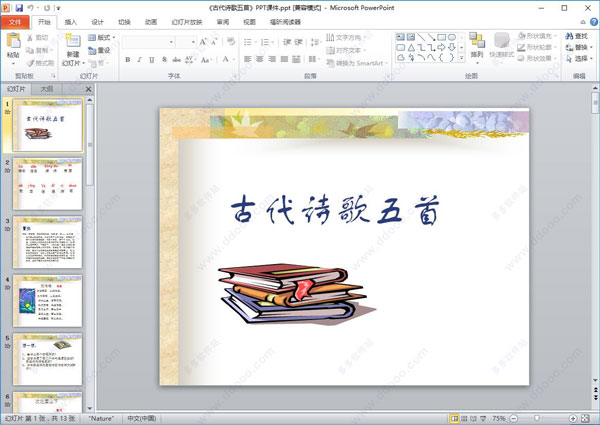The width and height of the screenshot is (600, 425).
Task: Close the slides pane with X
Action: [88, 89]
